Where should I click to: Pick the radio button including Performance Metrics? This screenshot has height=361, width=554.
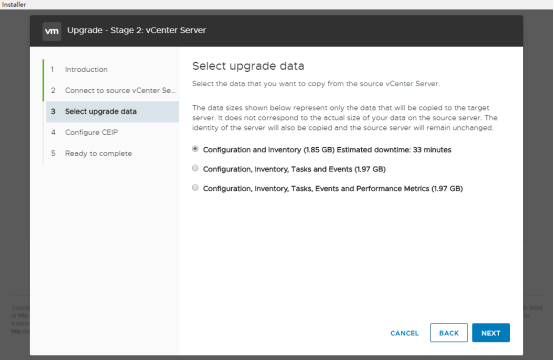pos(195,188)
